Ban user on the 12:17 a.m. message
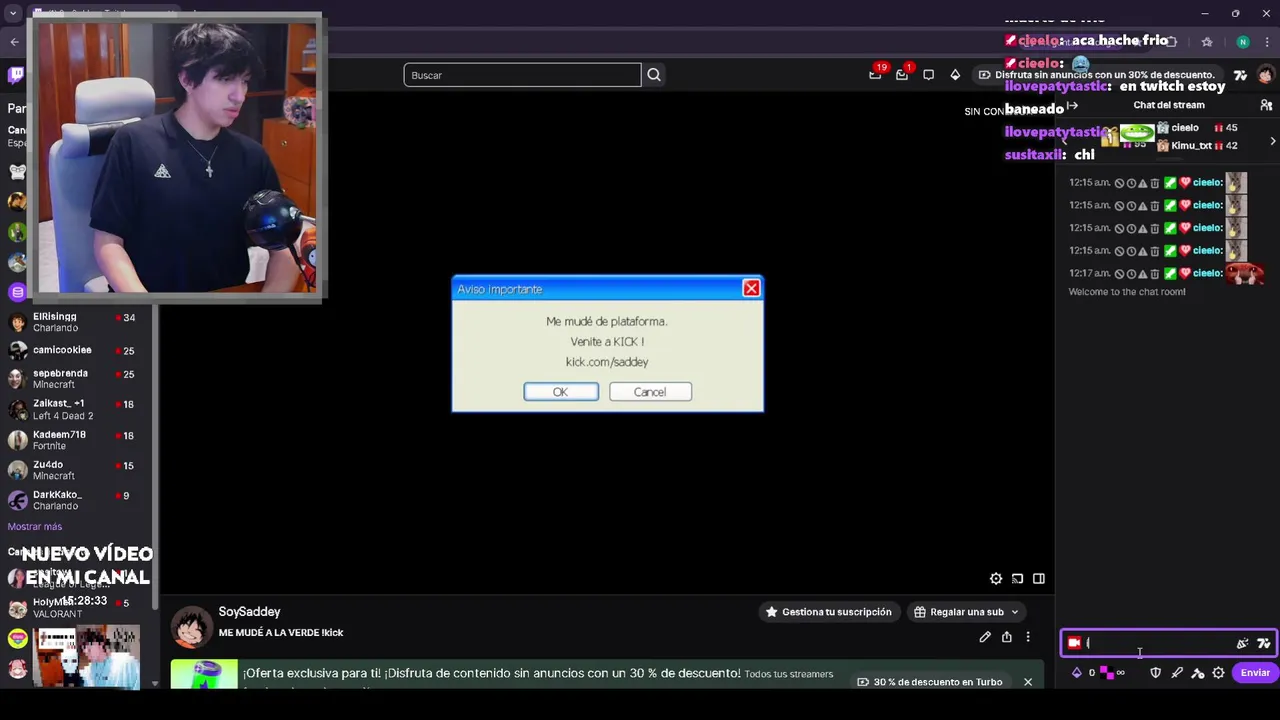 (x=1120, y=274)
